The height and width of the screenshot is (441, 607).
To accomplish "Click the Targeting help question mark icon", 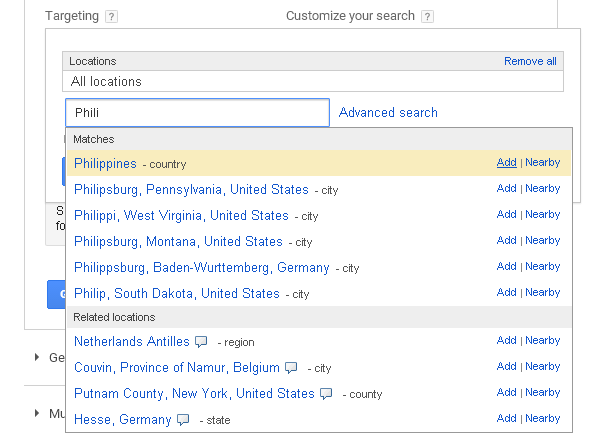I will 111,17.
